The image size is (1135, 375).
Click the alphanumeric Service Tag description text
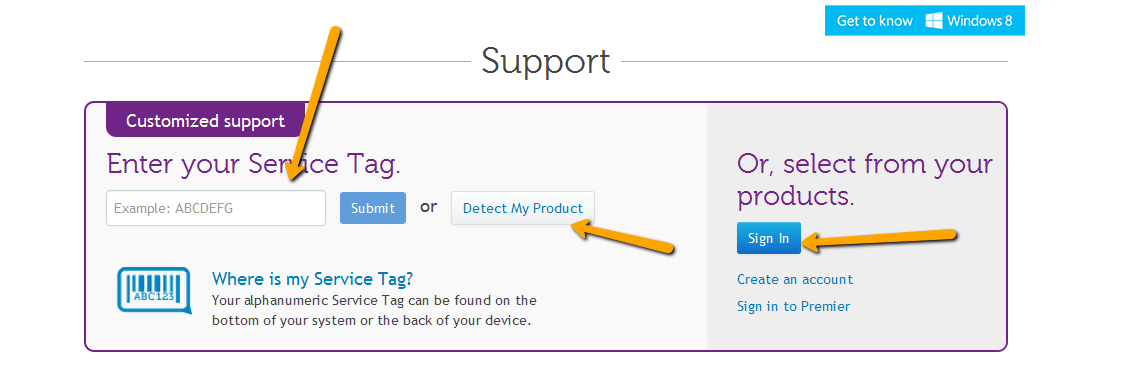(374, 310)
